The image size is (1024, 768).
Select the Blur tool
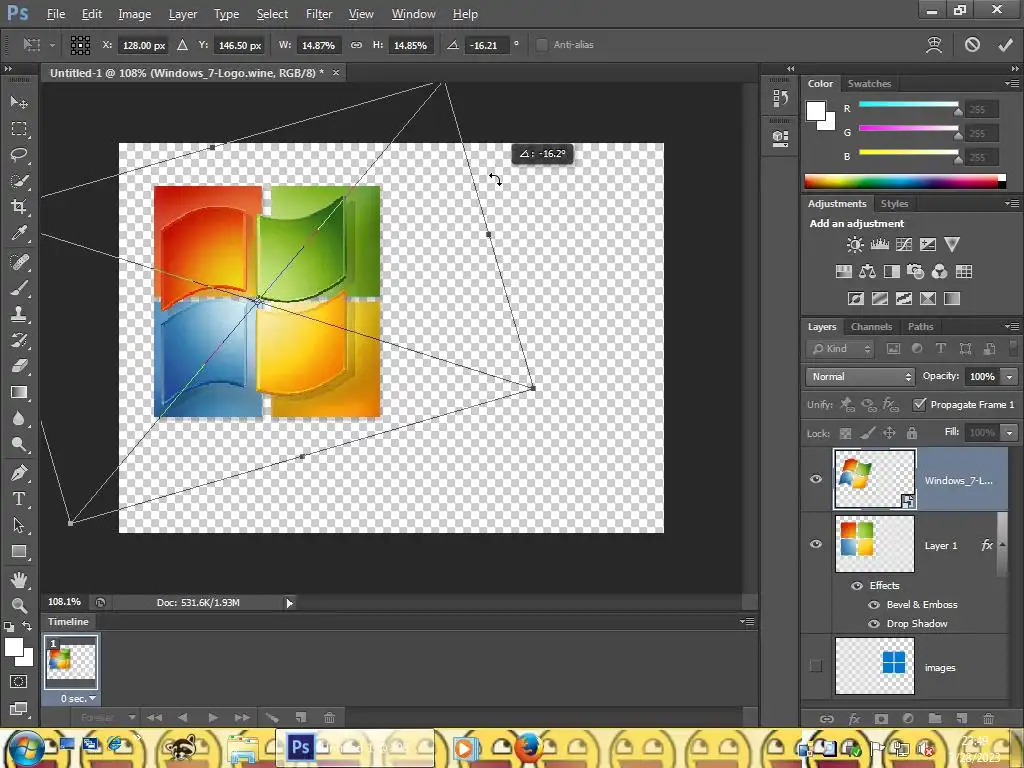pos(19,418)
